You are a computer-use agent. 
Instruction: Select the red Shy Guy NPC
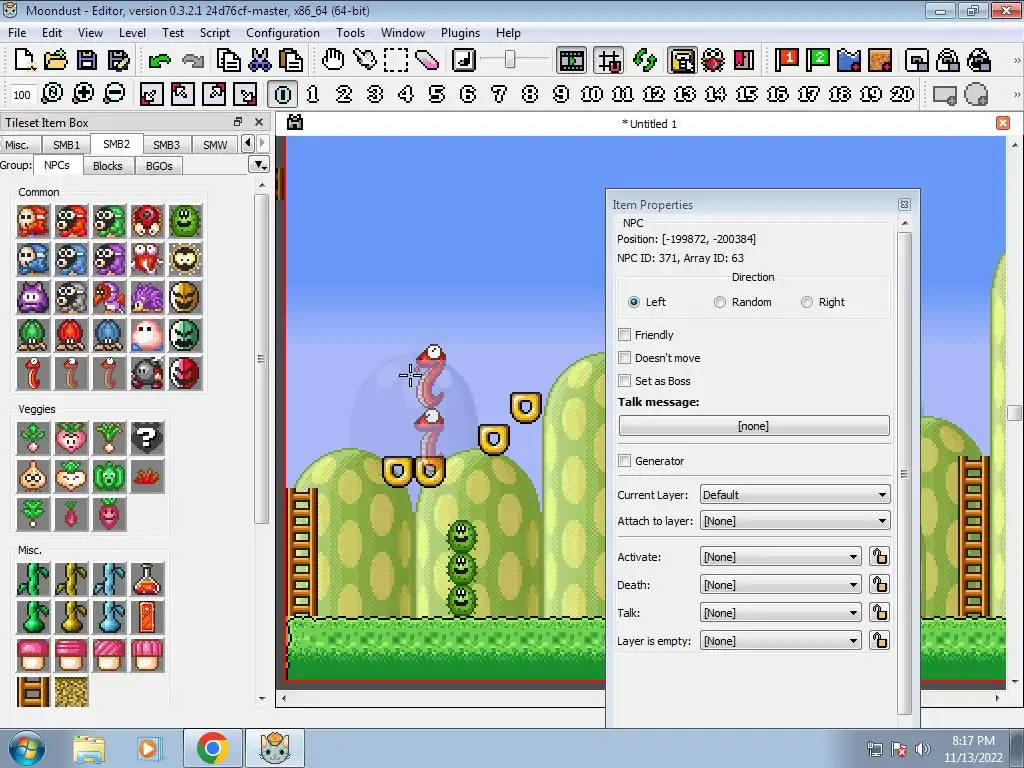(x=33, y=221)
